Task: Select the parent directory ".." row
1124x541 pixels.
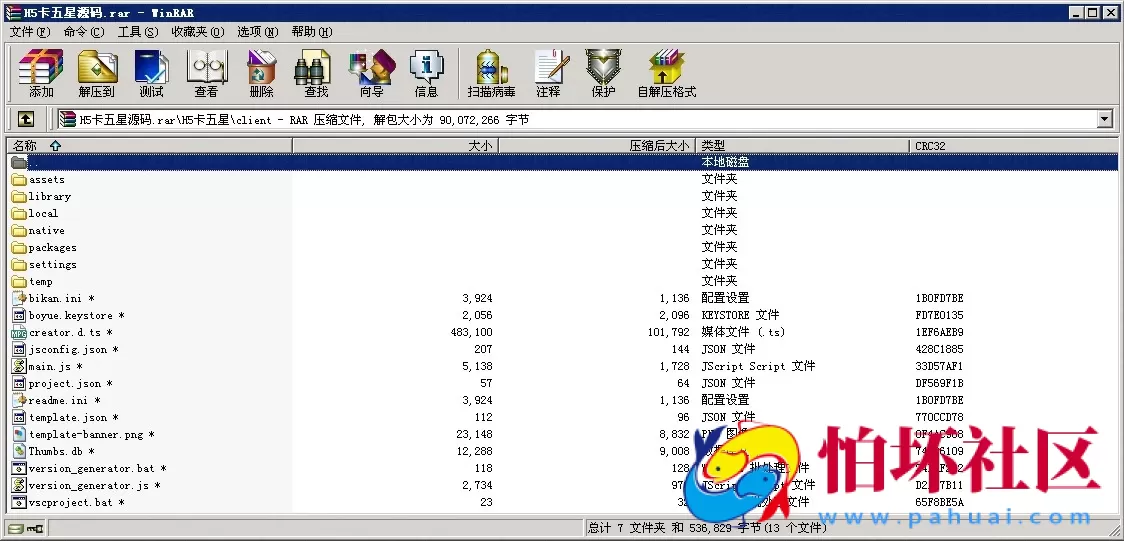Action: 563,163
